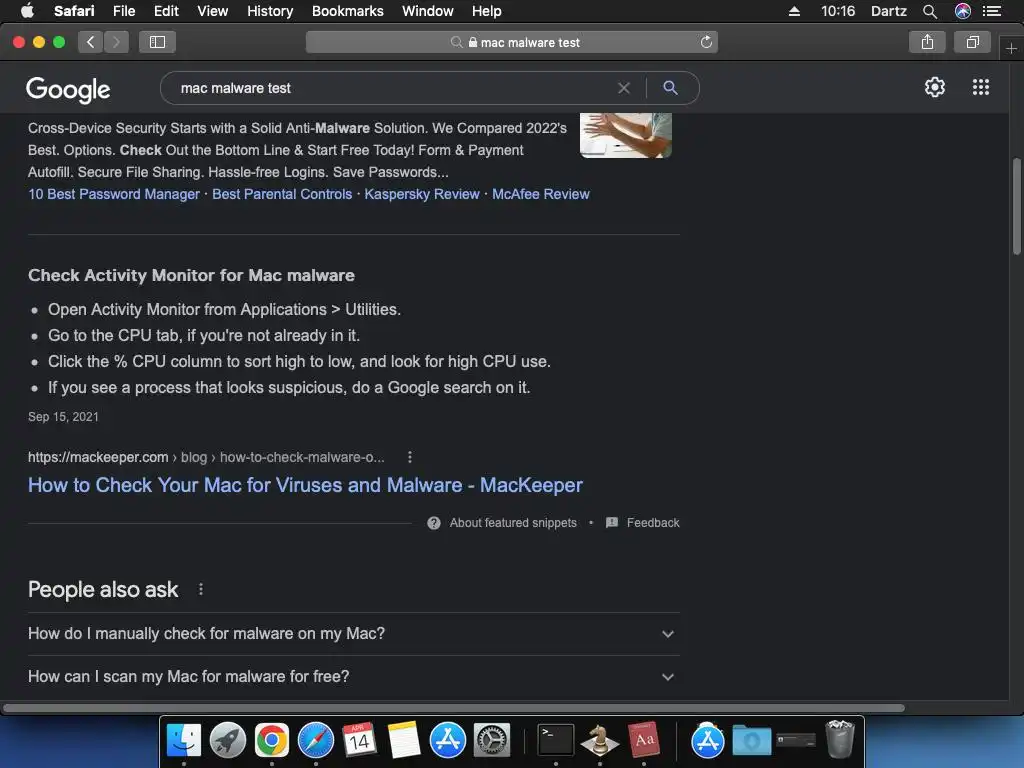Click the About featured snippets help icon
The image size is (1024, 768).
(434, 522)
